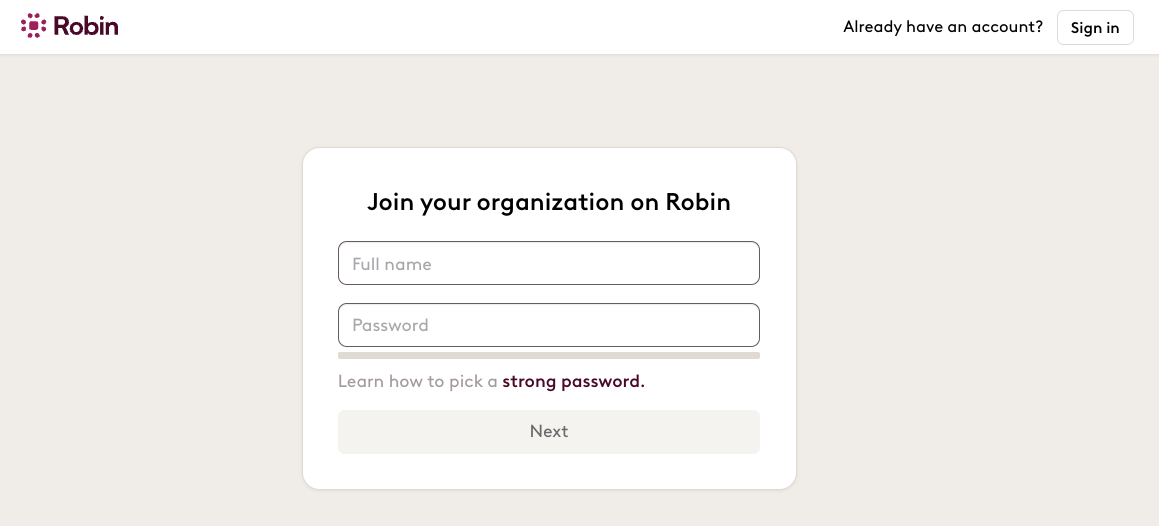Open the strong password help link
The height and width of the screenshot is (526, 1159).
pyautogui.click(x=573, y=381)
